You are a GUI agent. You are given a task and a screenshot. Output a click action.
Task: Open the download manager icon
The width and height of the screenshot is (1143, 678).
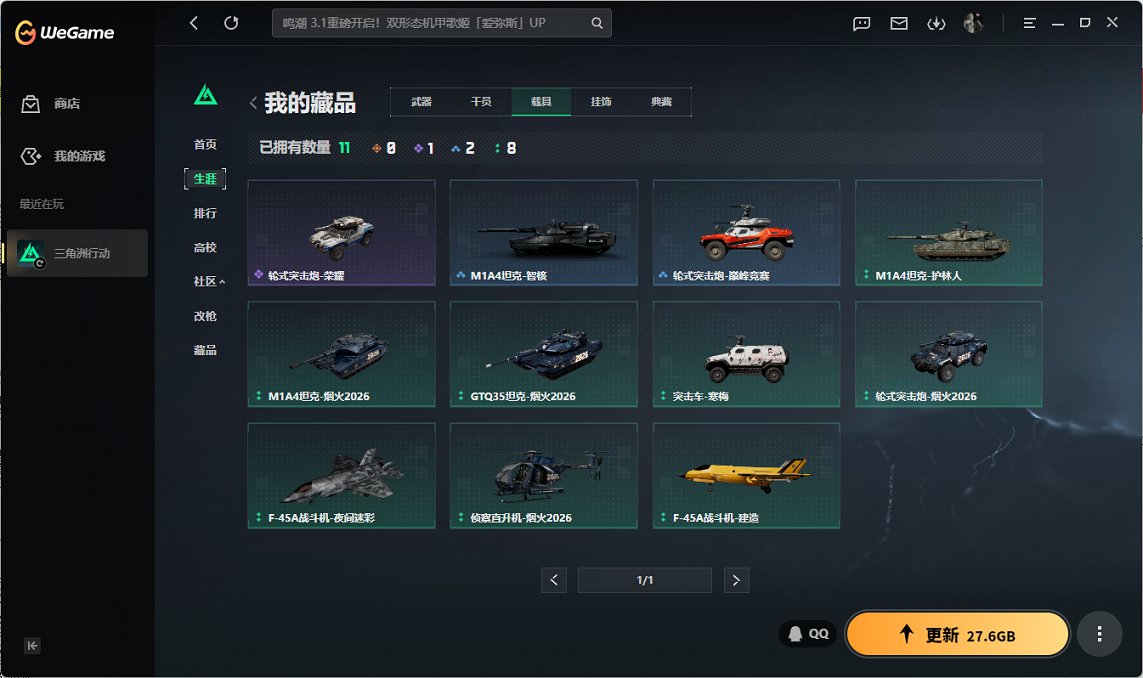[936, 23]
